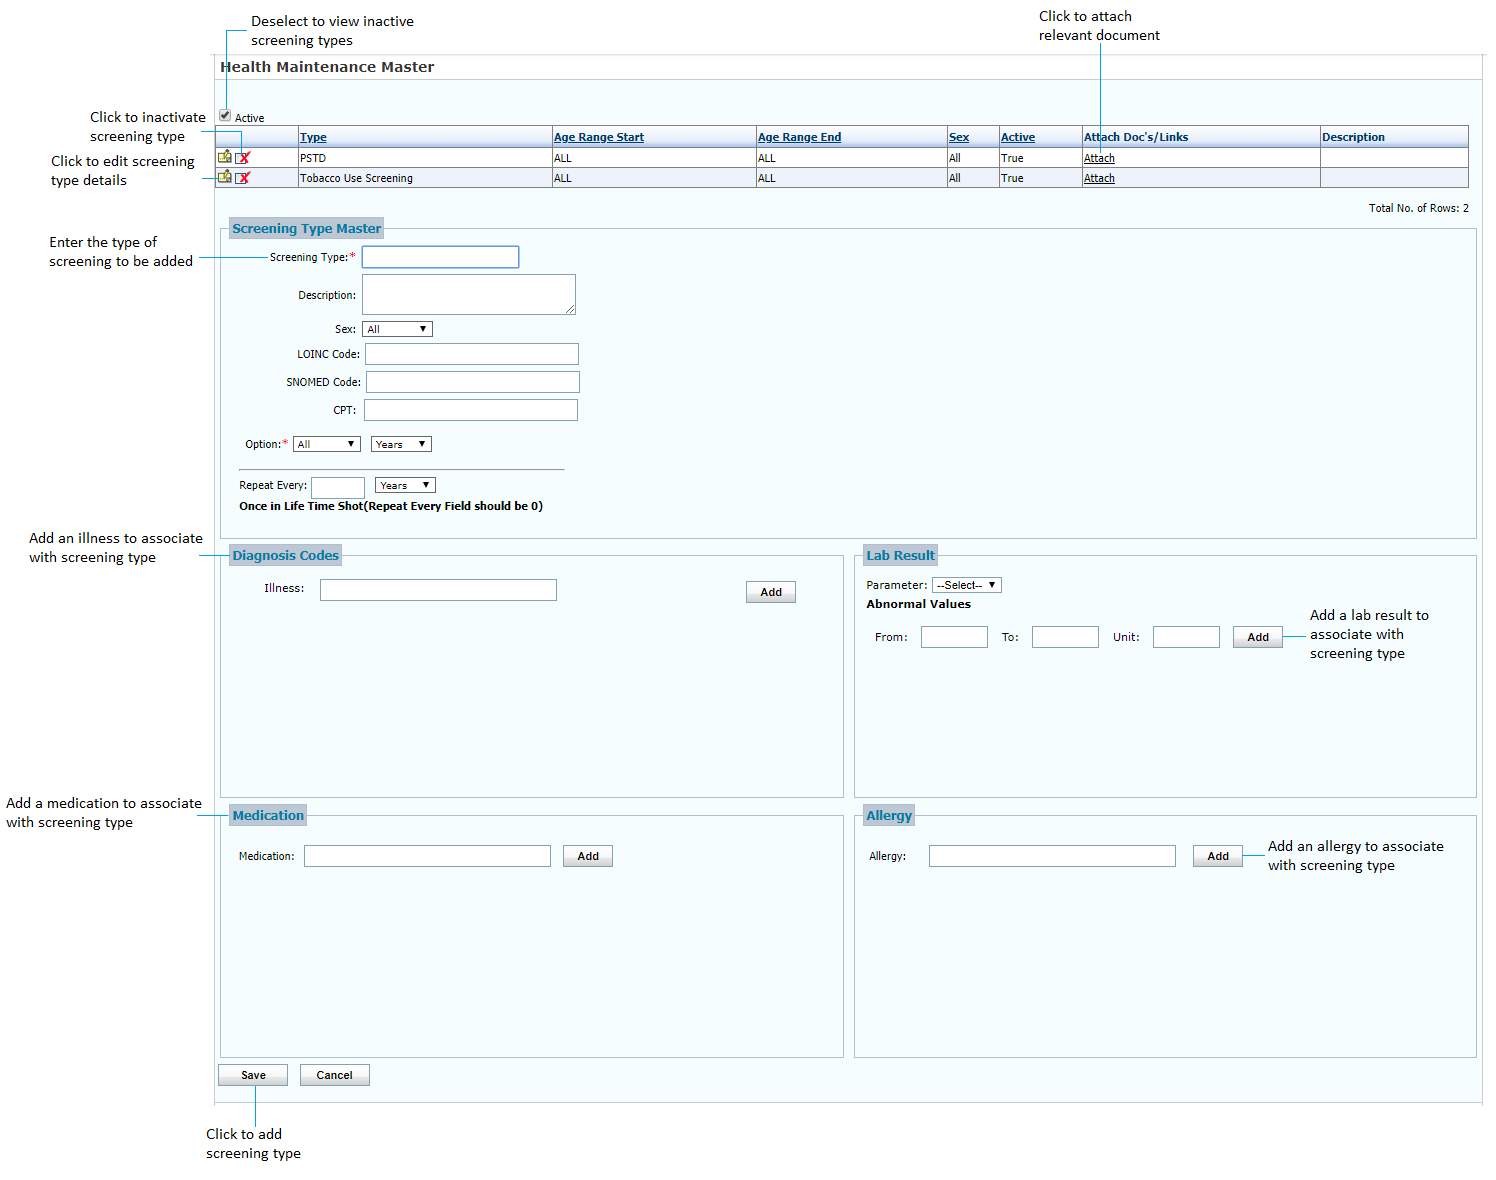Click the LOINC Code field
Image resolution: width=1496 pixels, height=1180 pixels.
click(x=472, y=354)
